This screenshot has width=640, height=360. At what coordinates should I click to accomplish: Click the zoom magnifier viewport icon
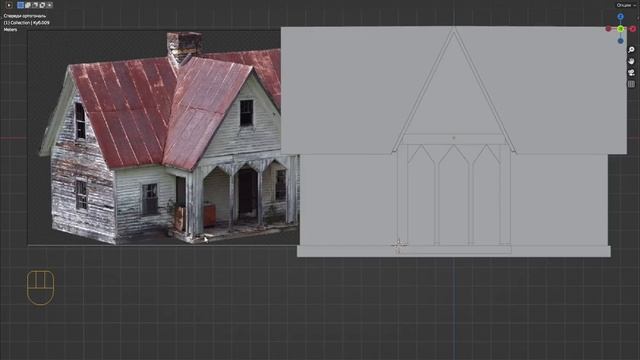point(631,50)
